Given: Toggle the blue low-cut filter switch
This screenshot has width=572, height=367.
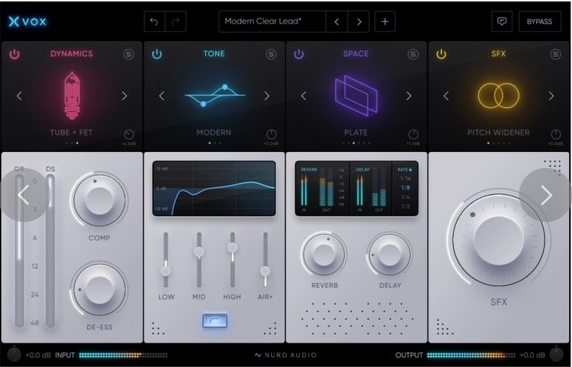Looking at the screenshot, I should click(x=215, y=321).
